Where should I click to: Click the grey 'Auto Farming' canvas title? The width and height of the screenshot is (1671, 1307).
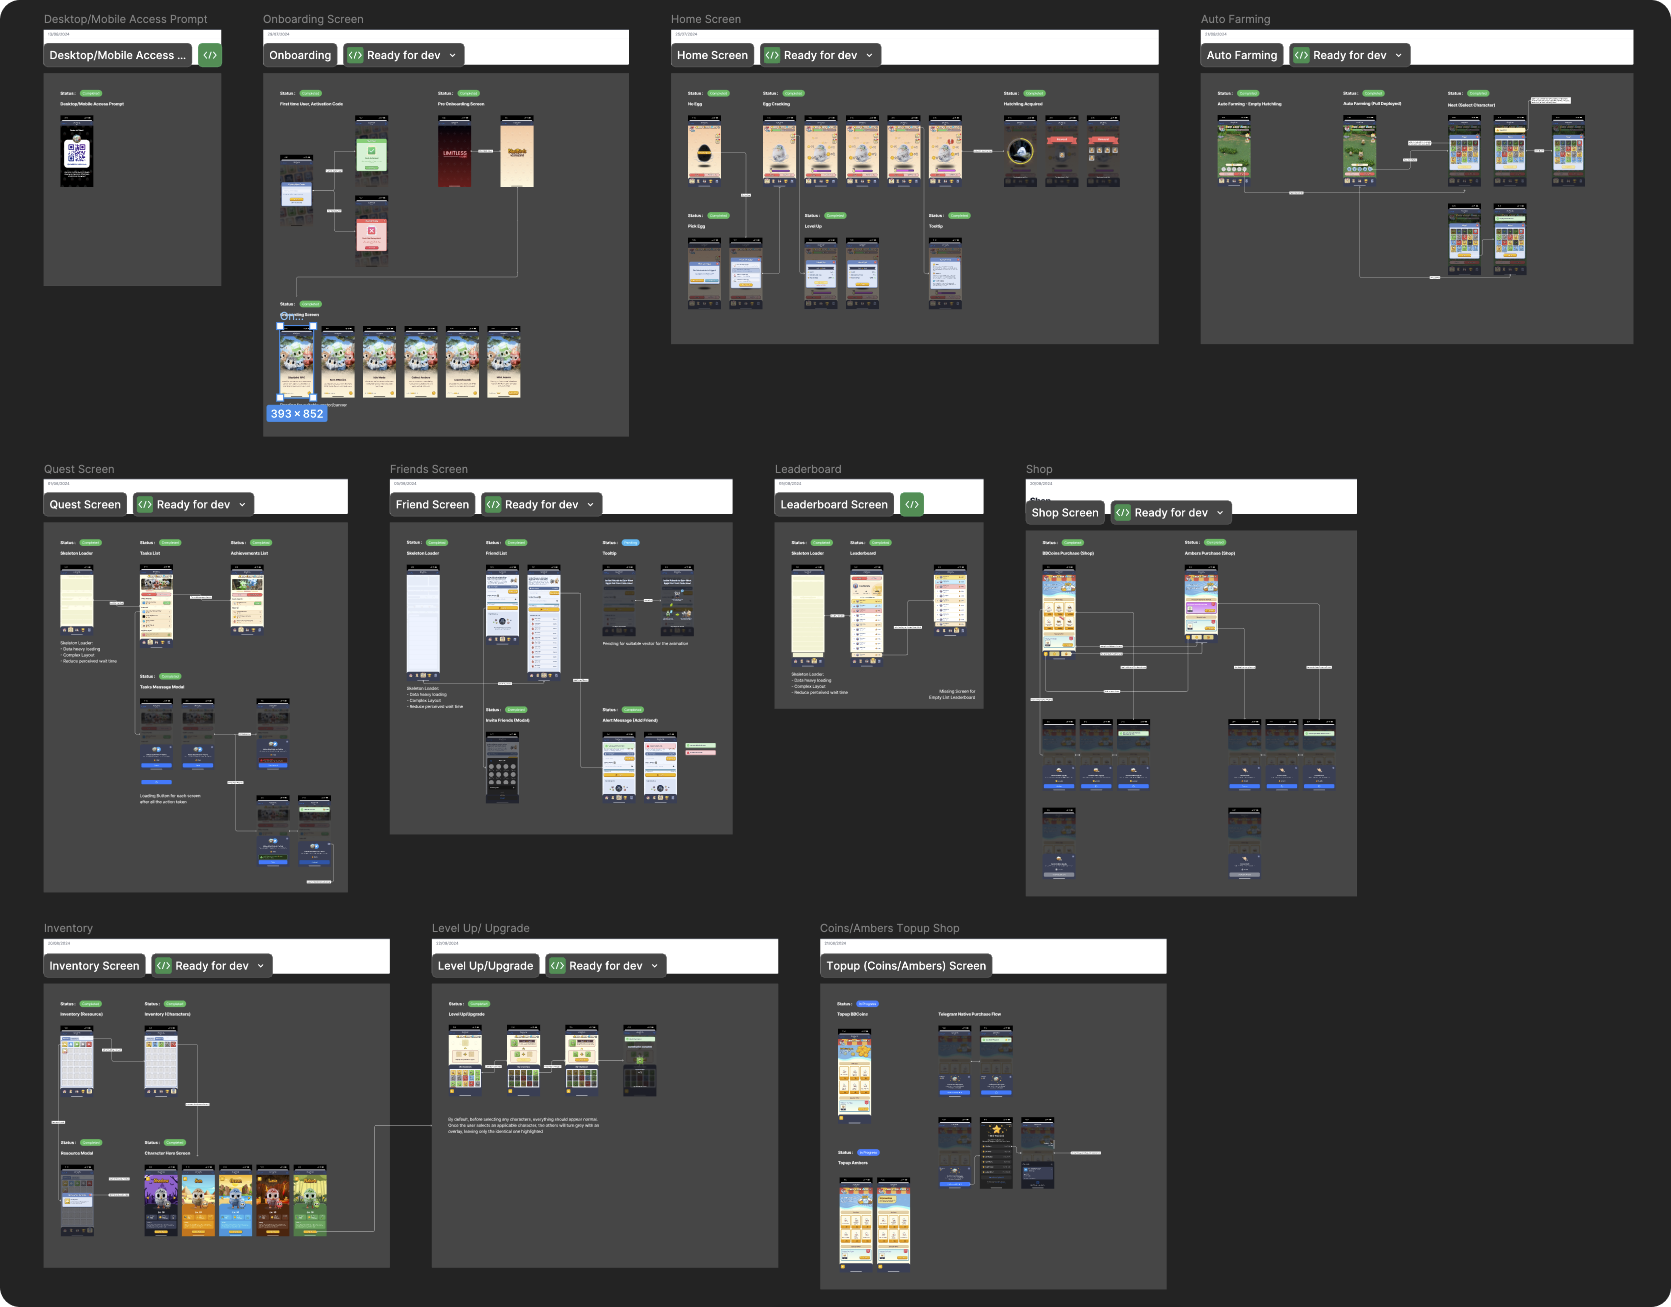pyautogui.click(x=1236, y=19)
